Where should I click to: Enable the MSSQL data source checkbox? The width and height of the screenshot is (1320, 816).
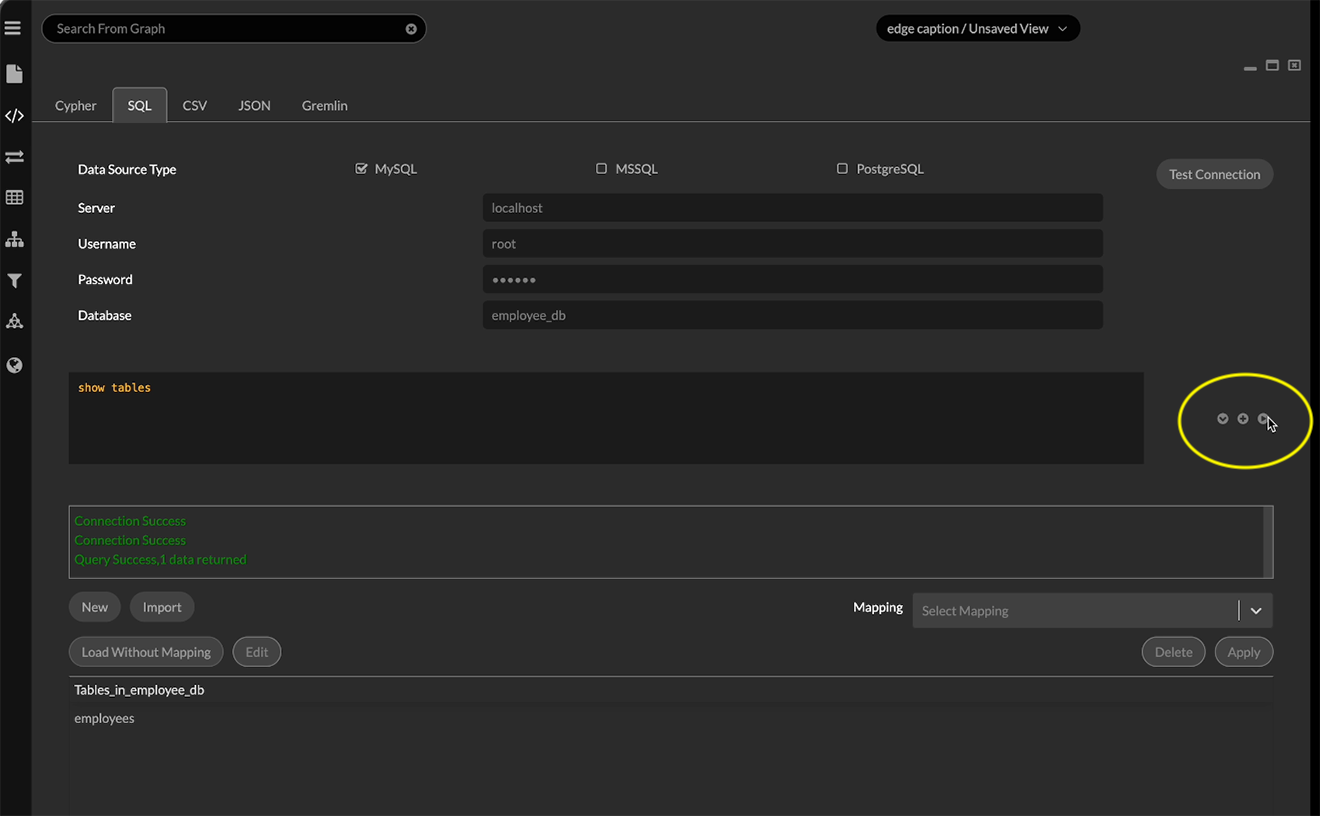point(601,168)
